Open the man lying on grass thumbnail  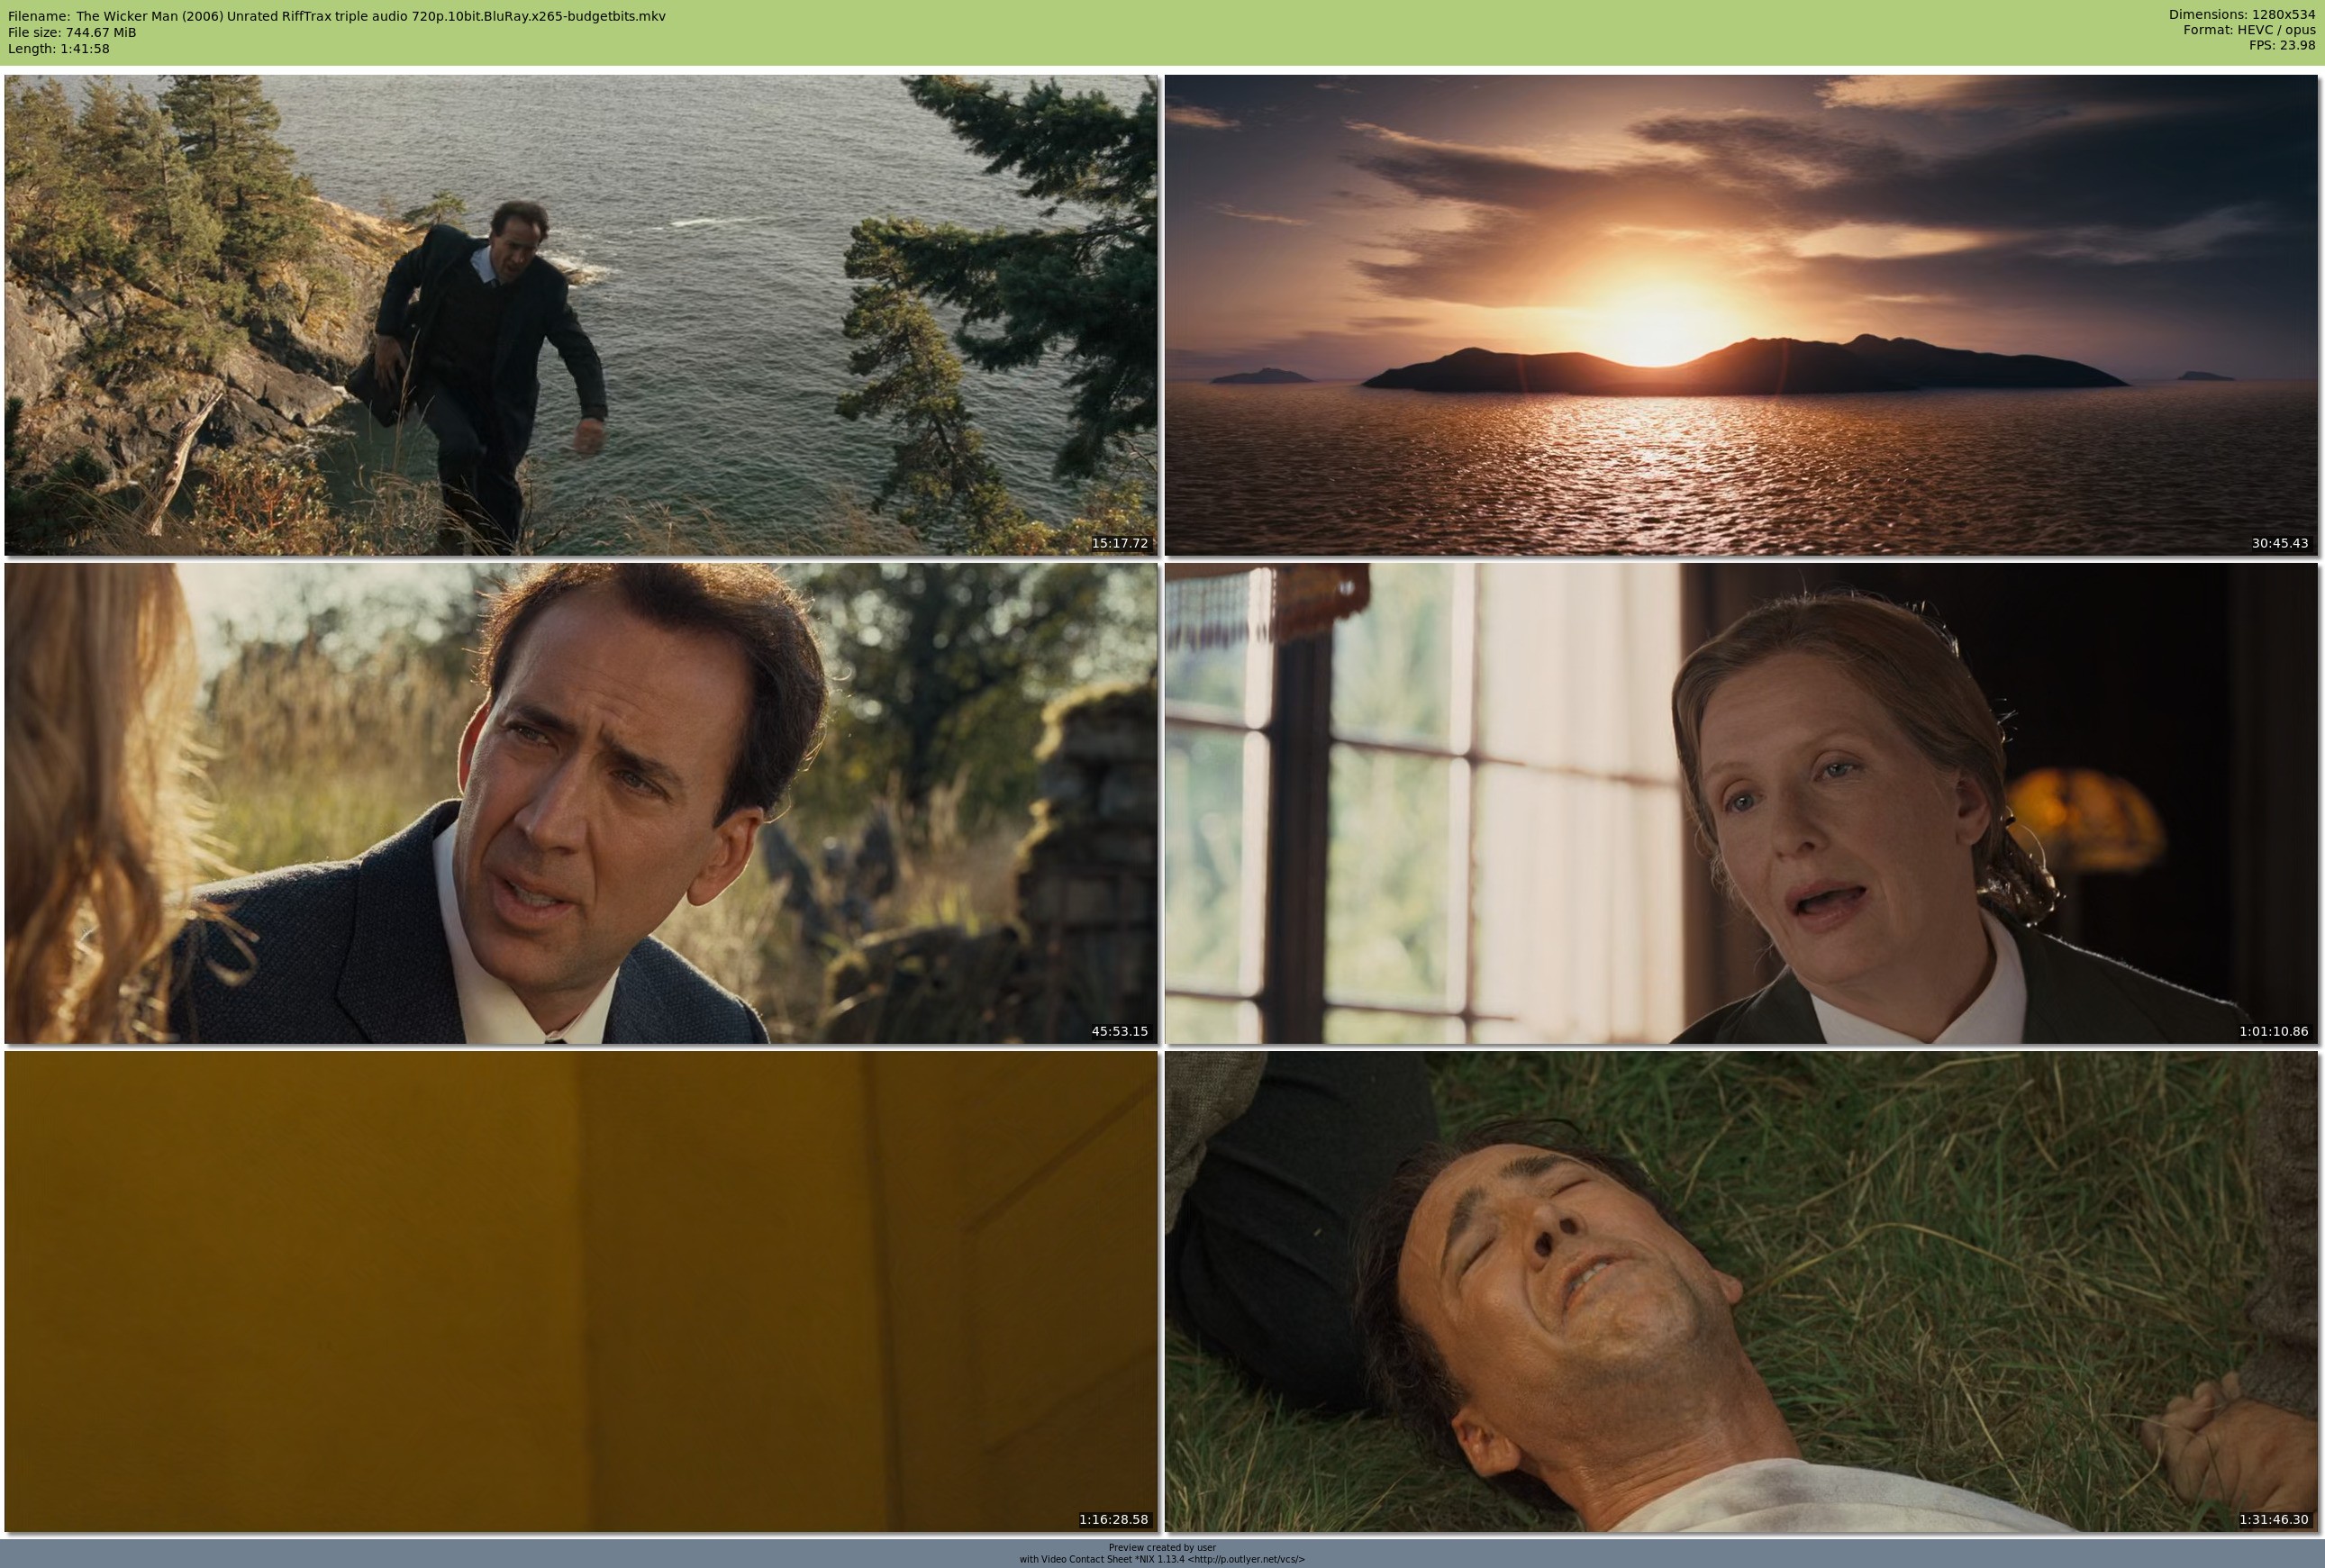click(1741, 1291)
